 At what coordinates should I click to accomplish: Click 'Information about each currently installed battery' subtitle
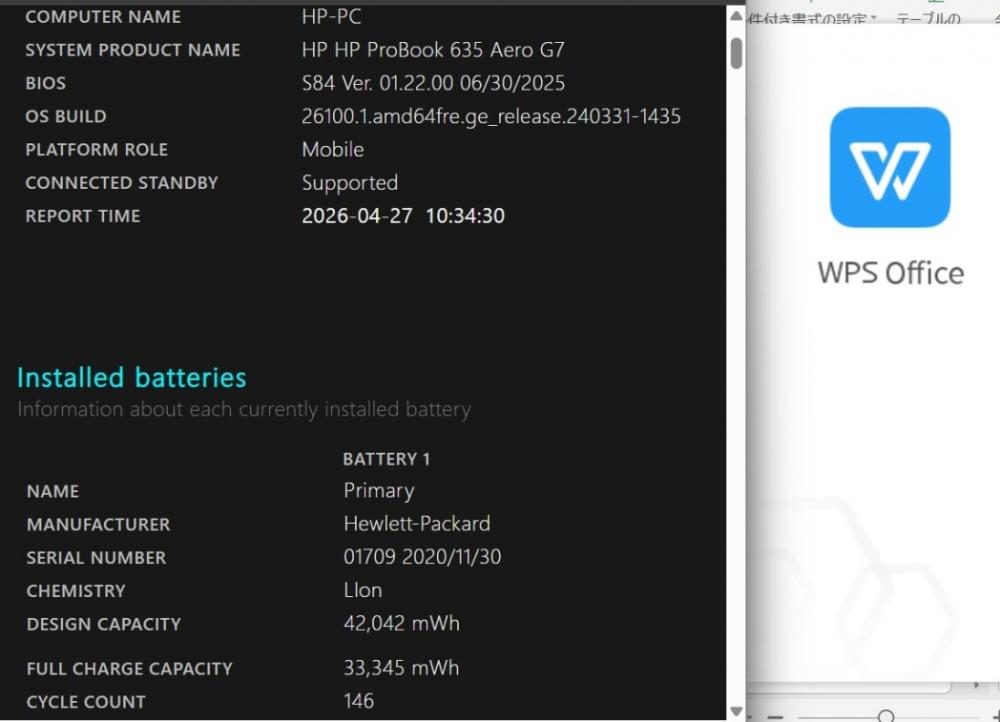[244, 409]
